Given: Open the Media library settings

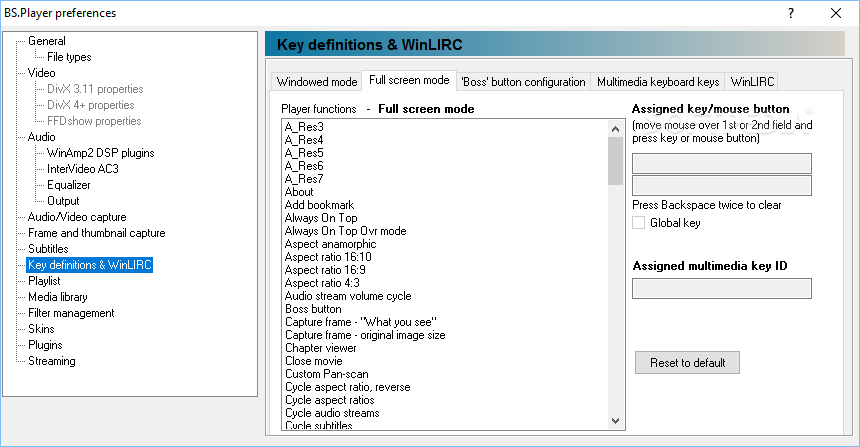Looking at the screenshot, I should click(58, 297).
